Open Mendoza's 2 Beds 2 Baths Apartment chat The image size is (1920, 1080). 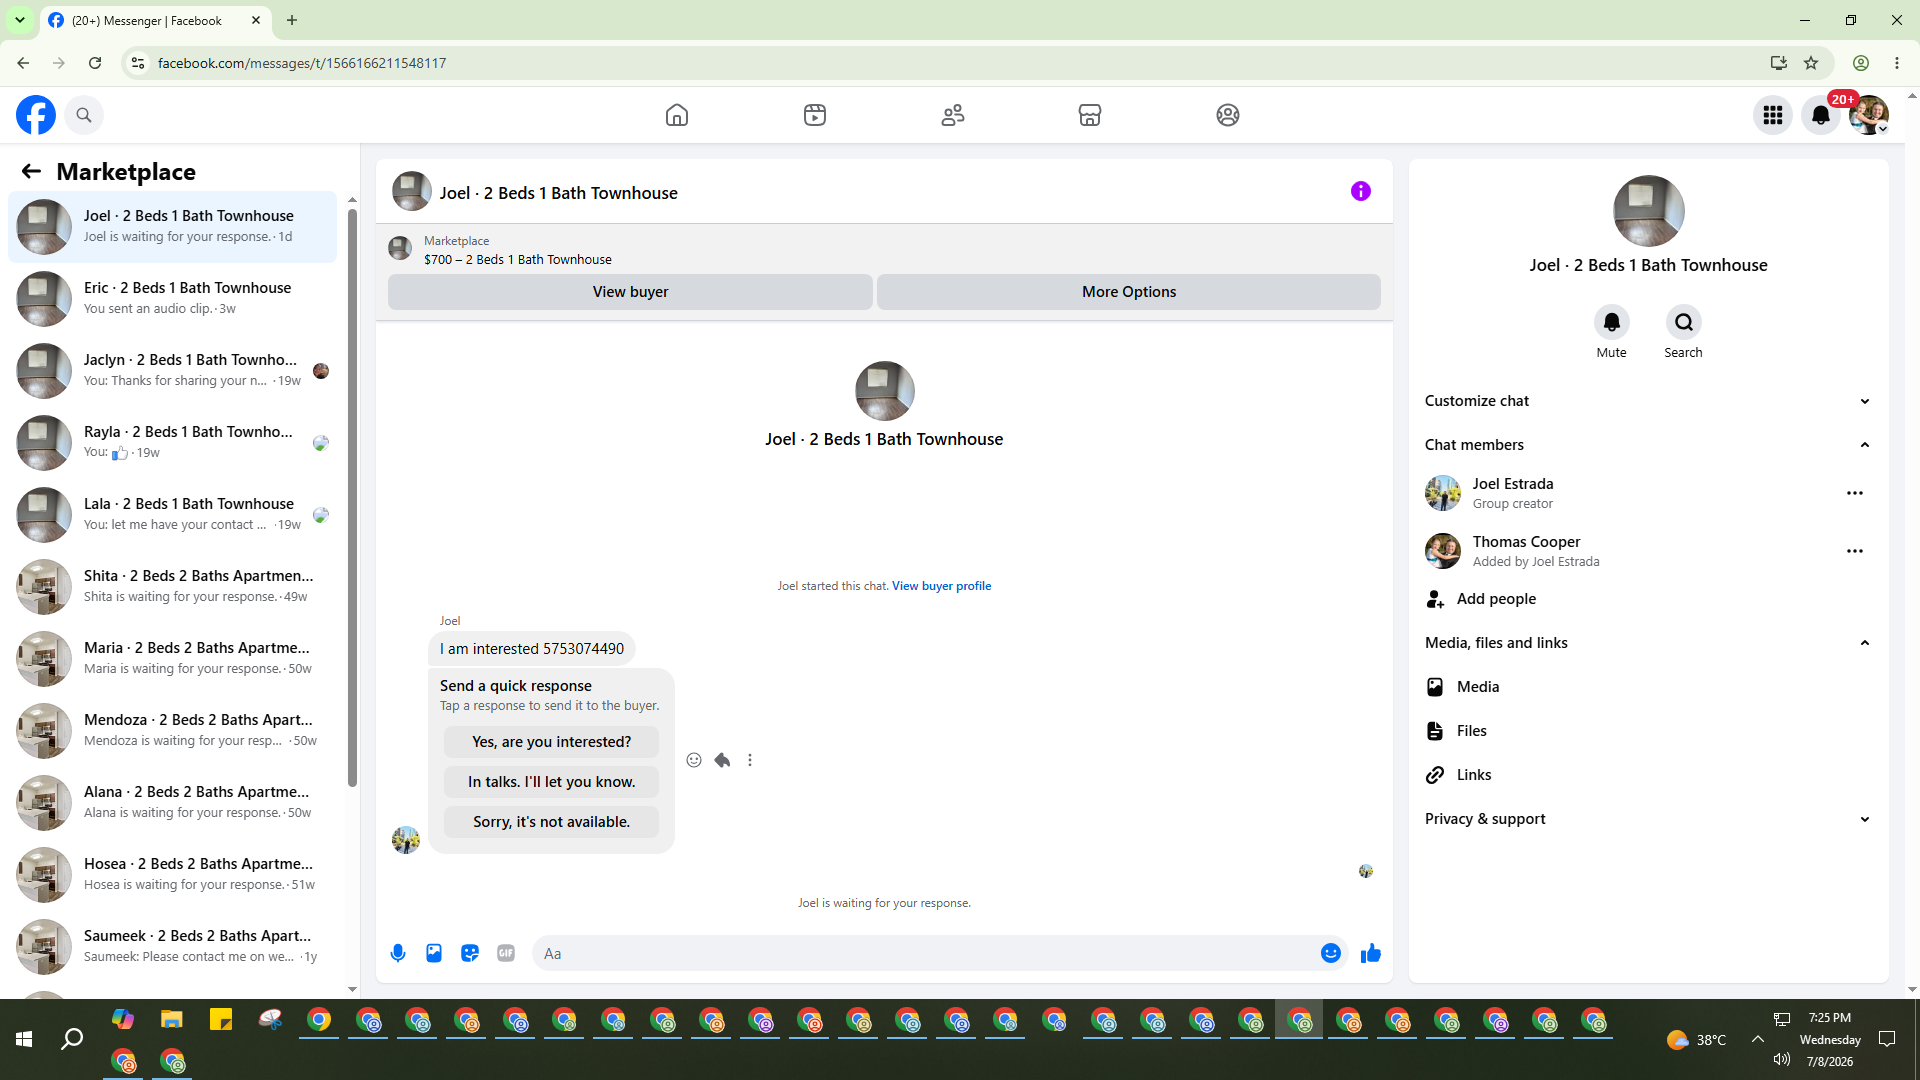tap(172, 730)
